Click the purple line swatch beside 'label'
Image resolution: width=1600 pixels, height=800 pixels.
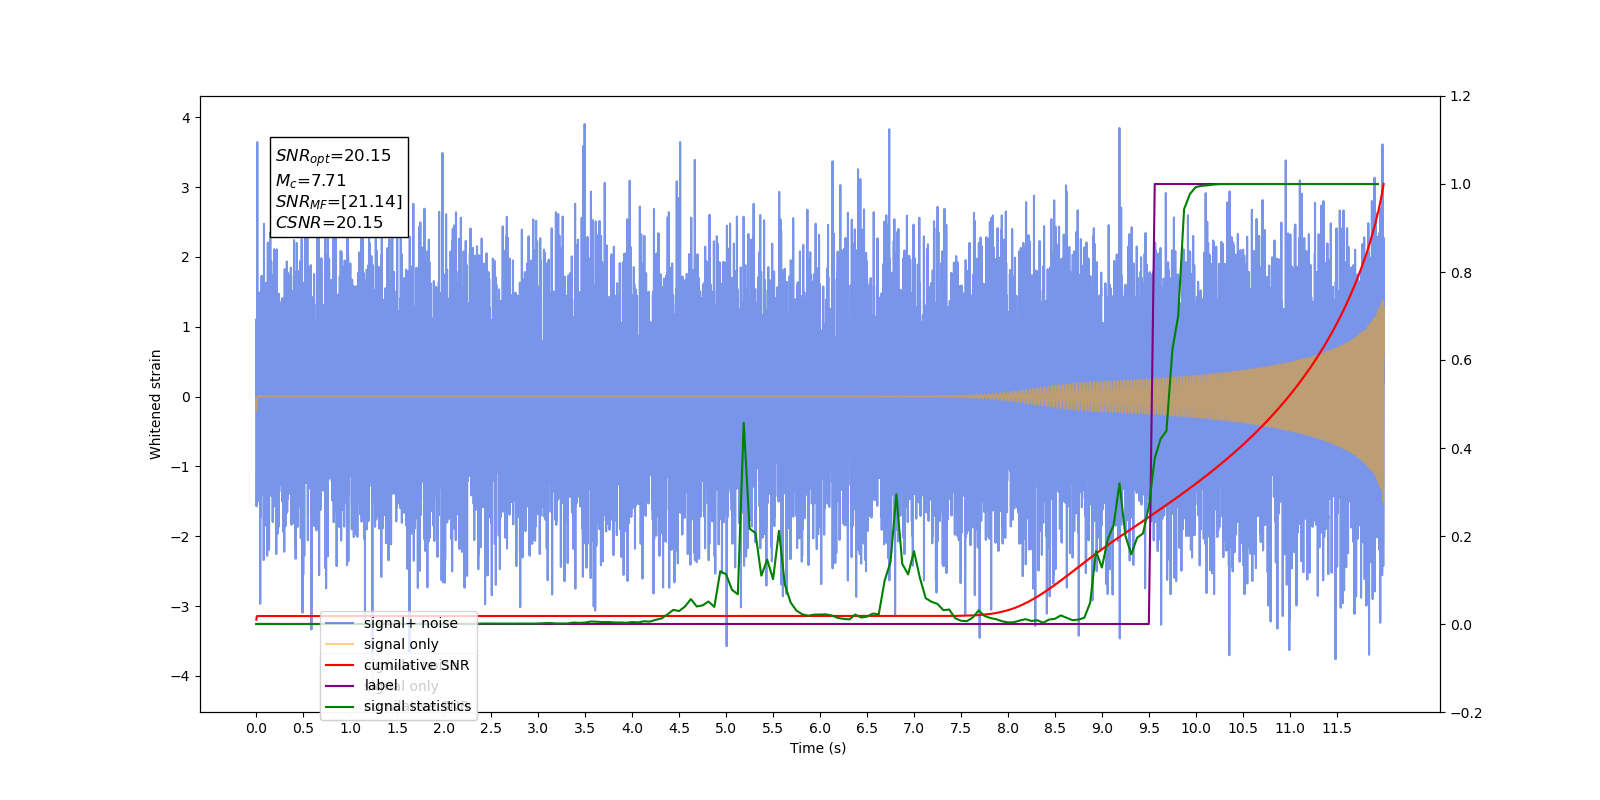(340, 685)
